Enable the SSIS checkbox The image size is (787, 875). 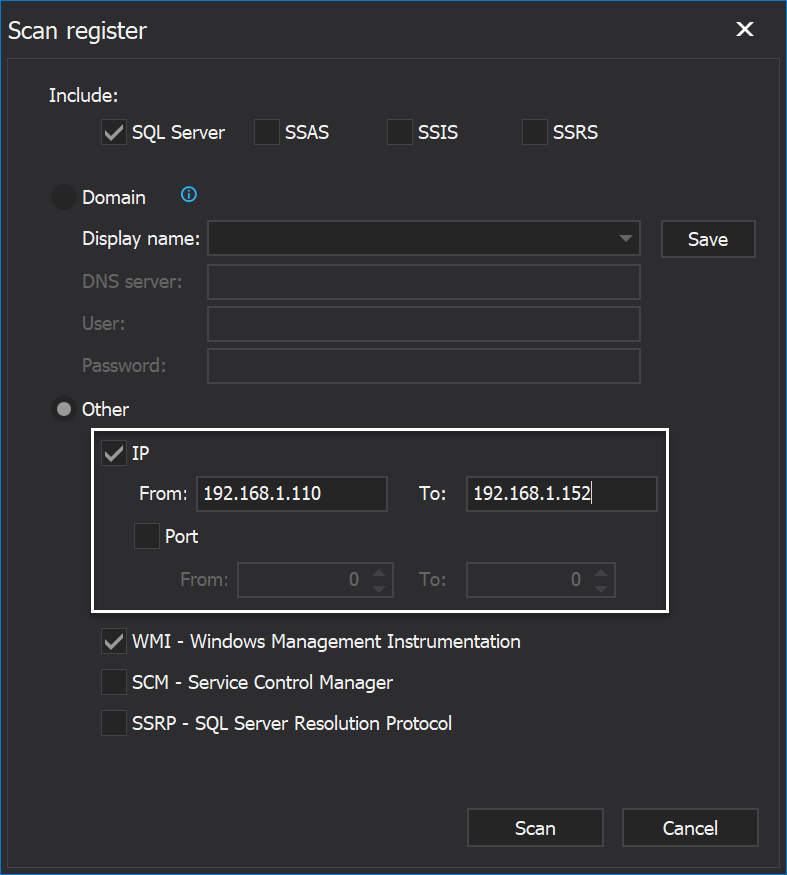click(400, 132)
